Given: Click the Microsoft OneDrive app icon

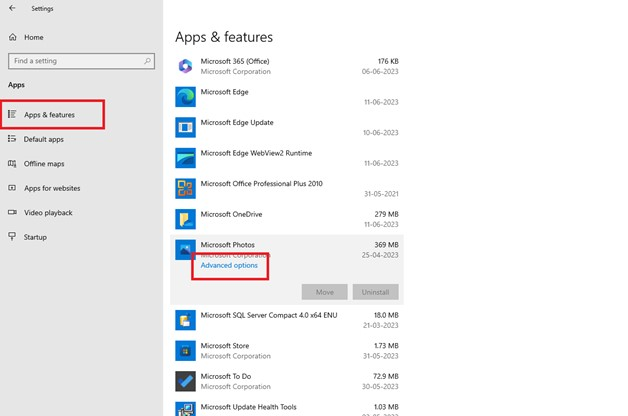Looking at the screenshot, I should [x=185, y=219].
